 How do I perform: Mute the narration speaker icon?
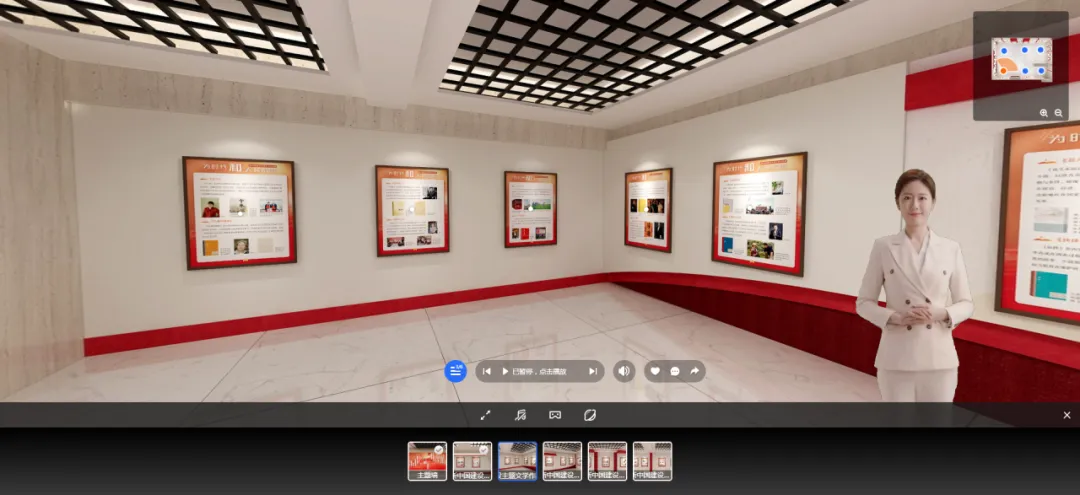(623, 371)
